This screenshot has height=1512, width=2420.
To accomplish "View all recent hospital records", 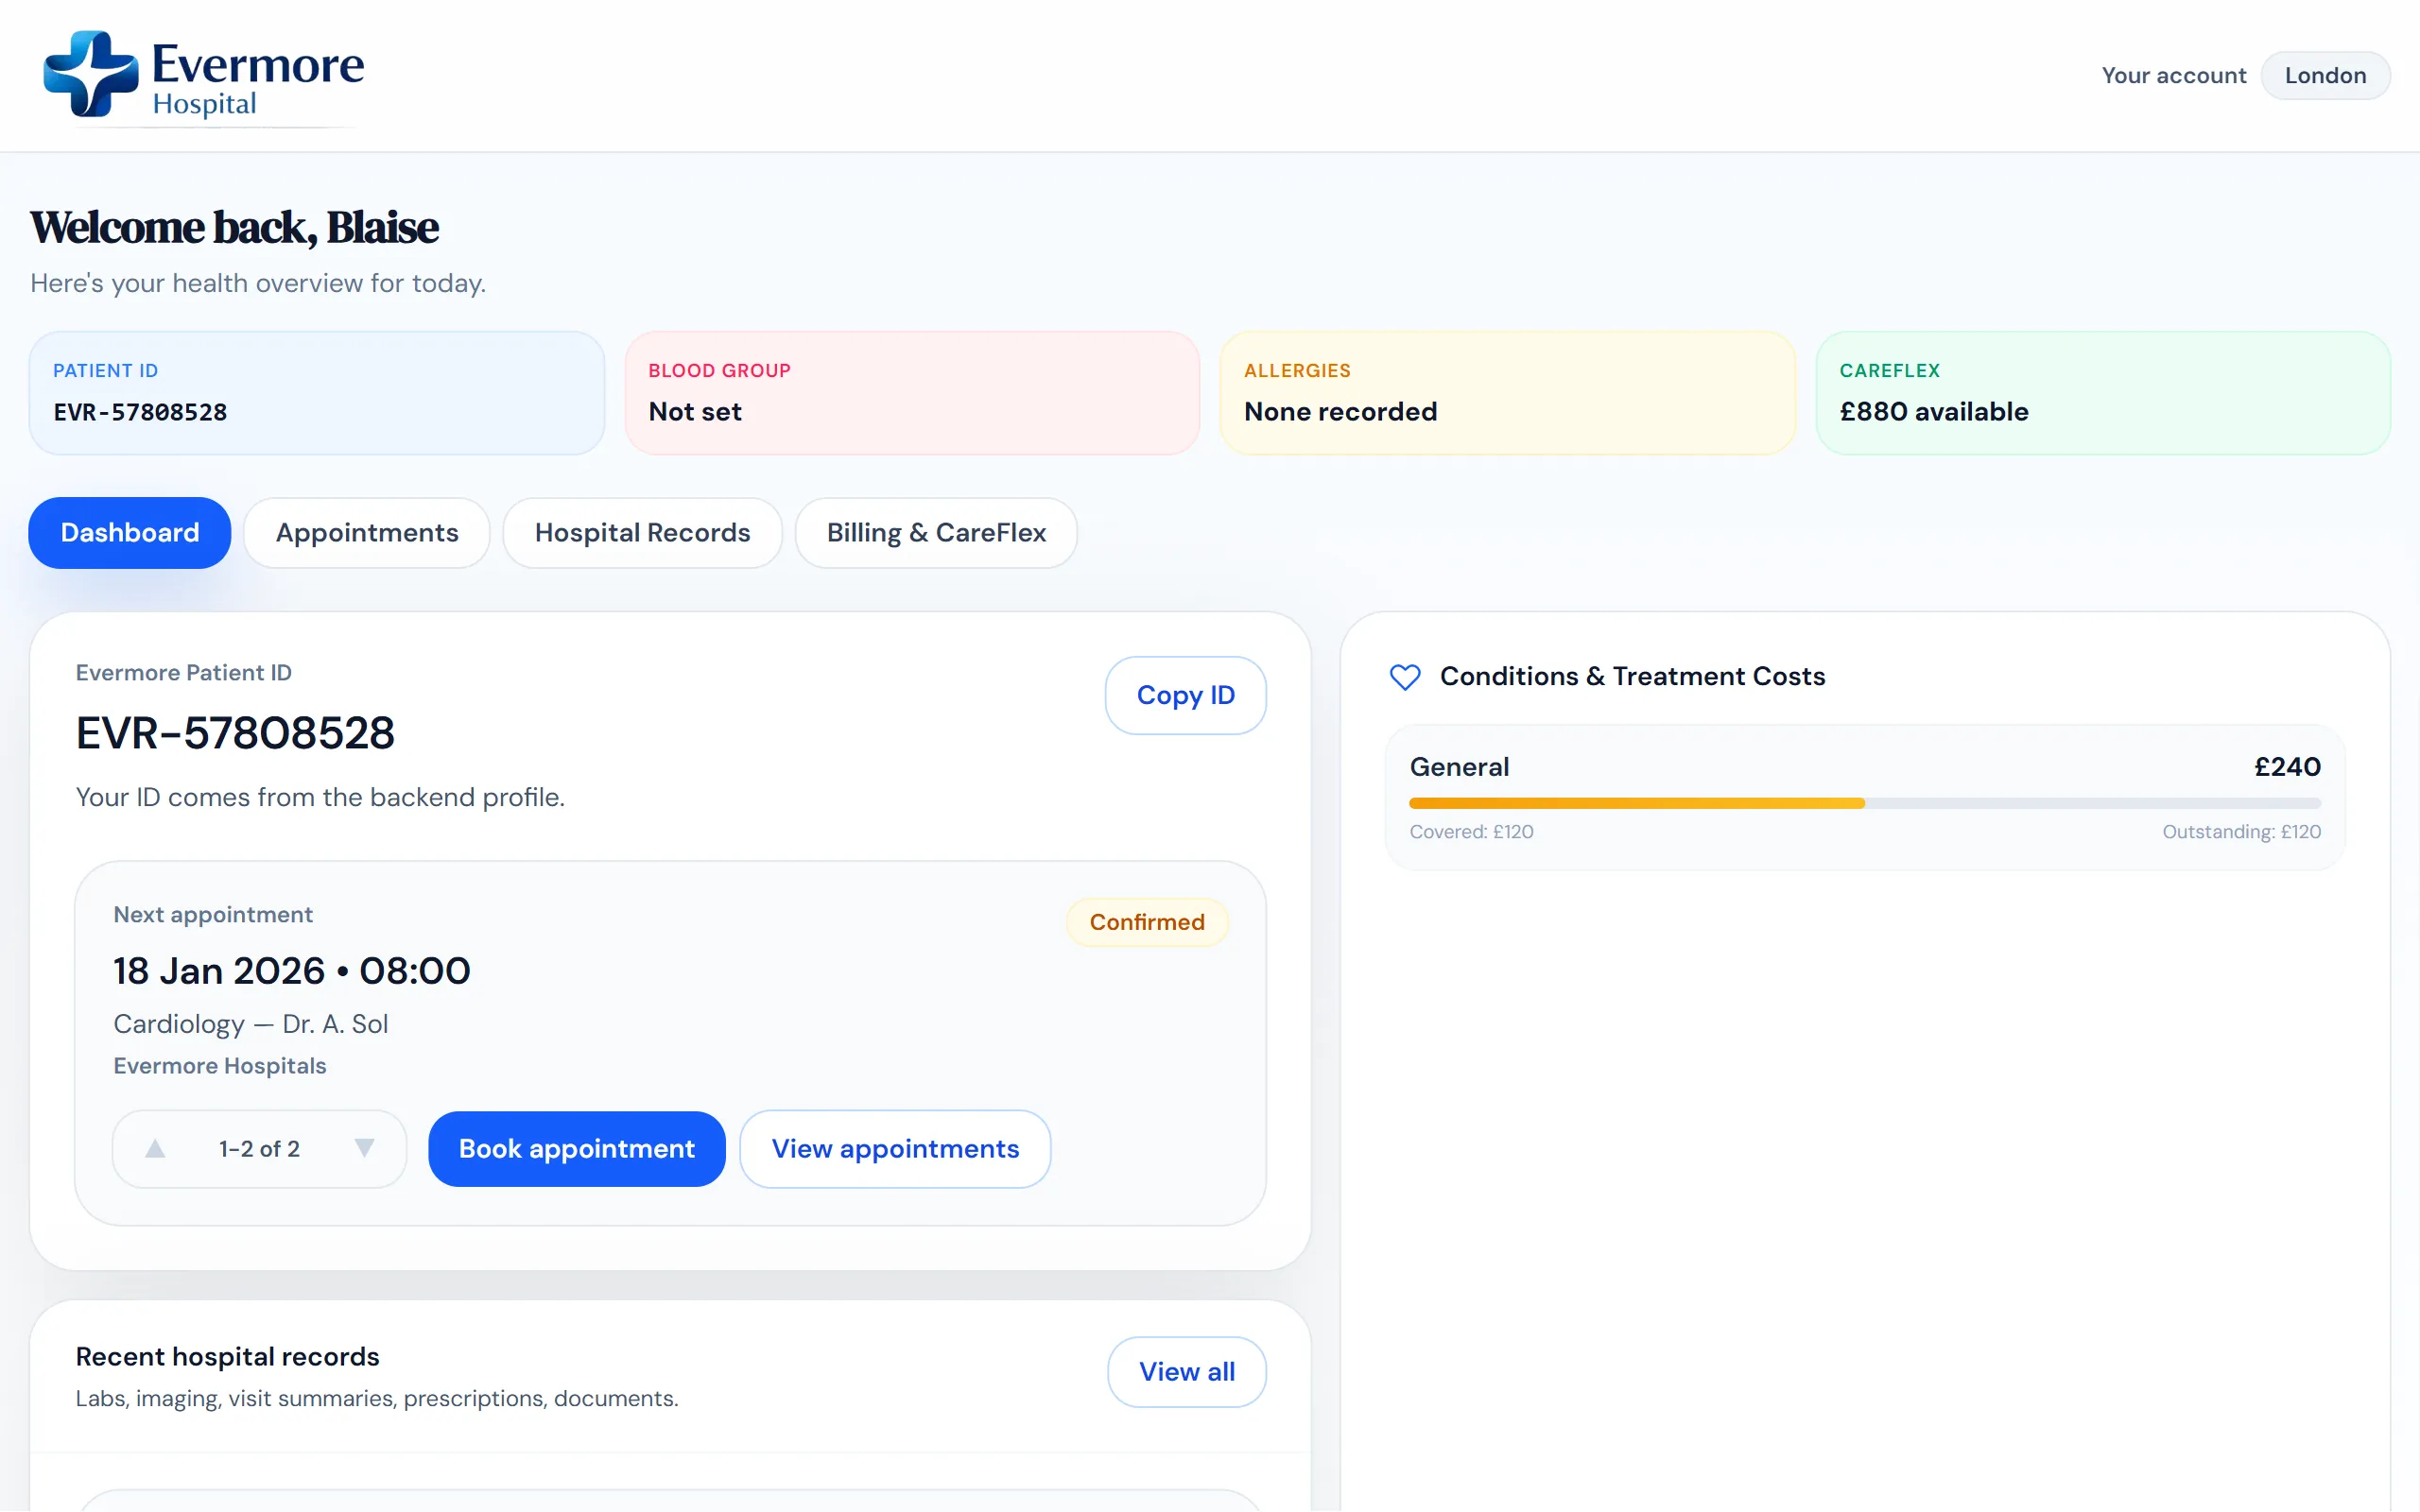I will click(1186, 1371).
